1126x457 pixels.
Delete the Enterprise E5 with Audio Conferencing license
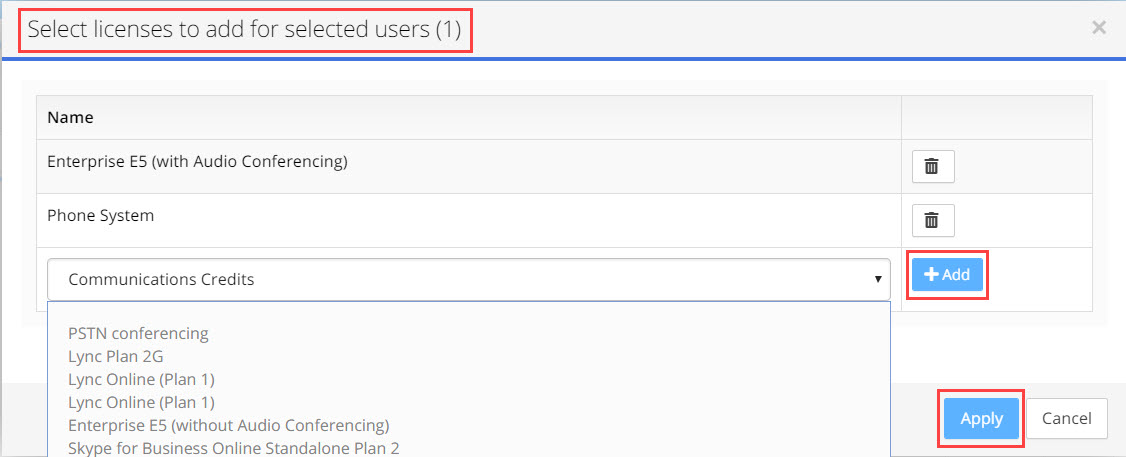pos(933,167)
